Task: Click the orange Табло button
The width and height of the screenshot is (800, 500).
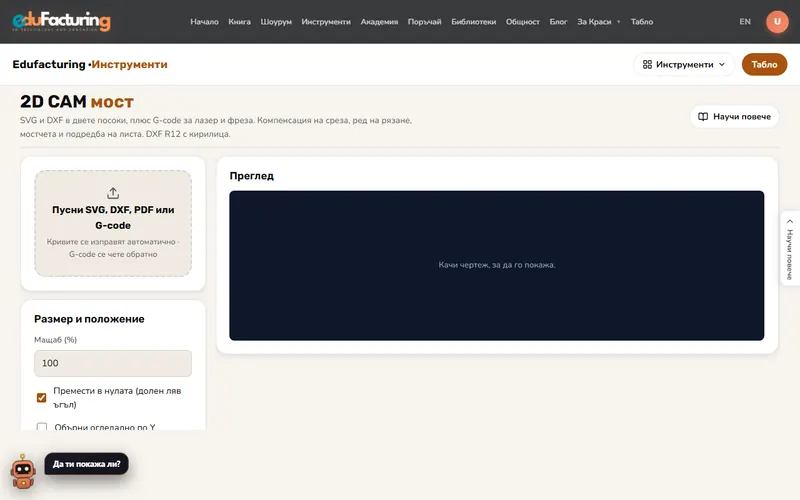Action: [x=764, y=64]
